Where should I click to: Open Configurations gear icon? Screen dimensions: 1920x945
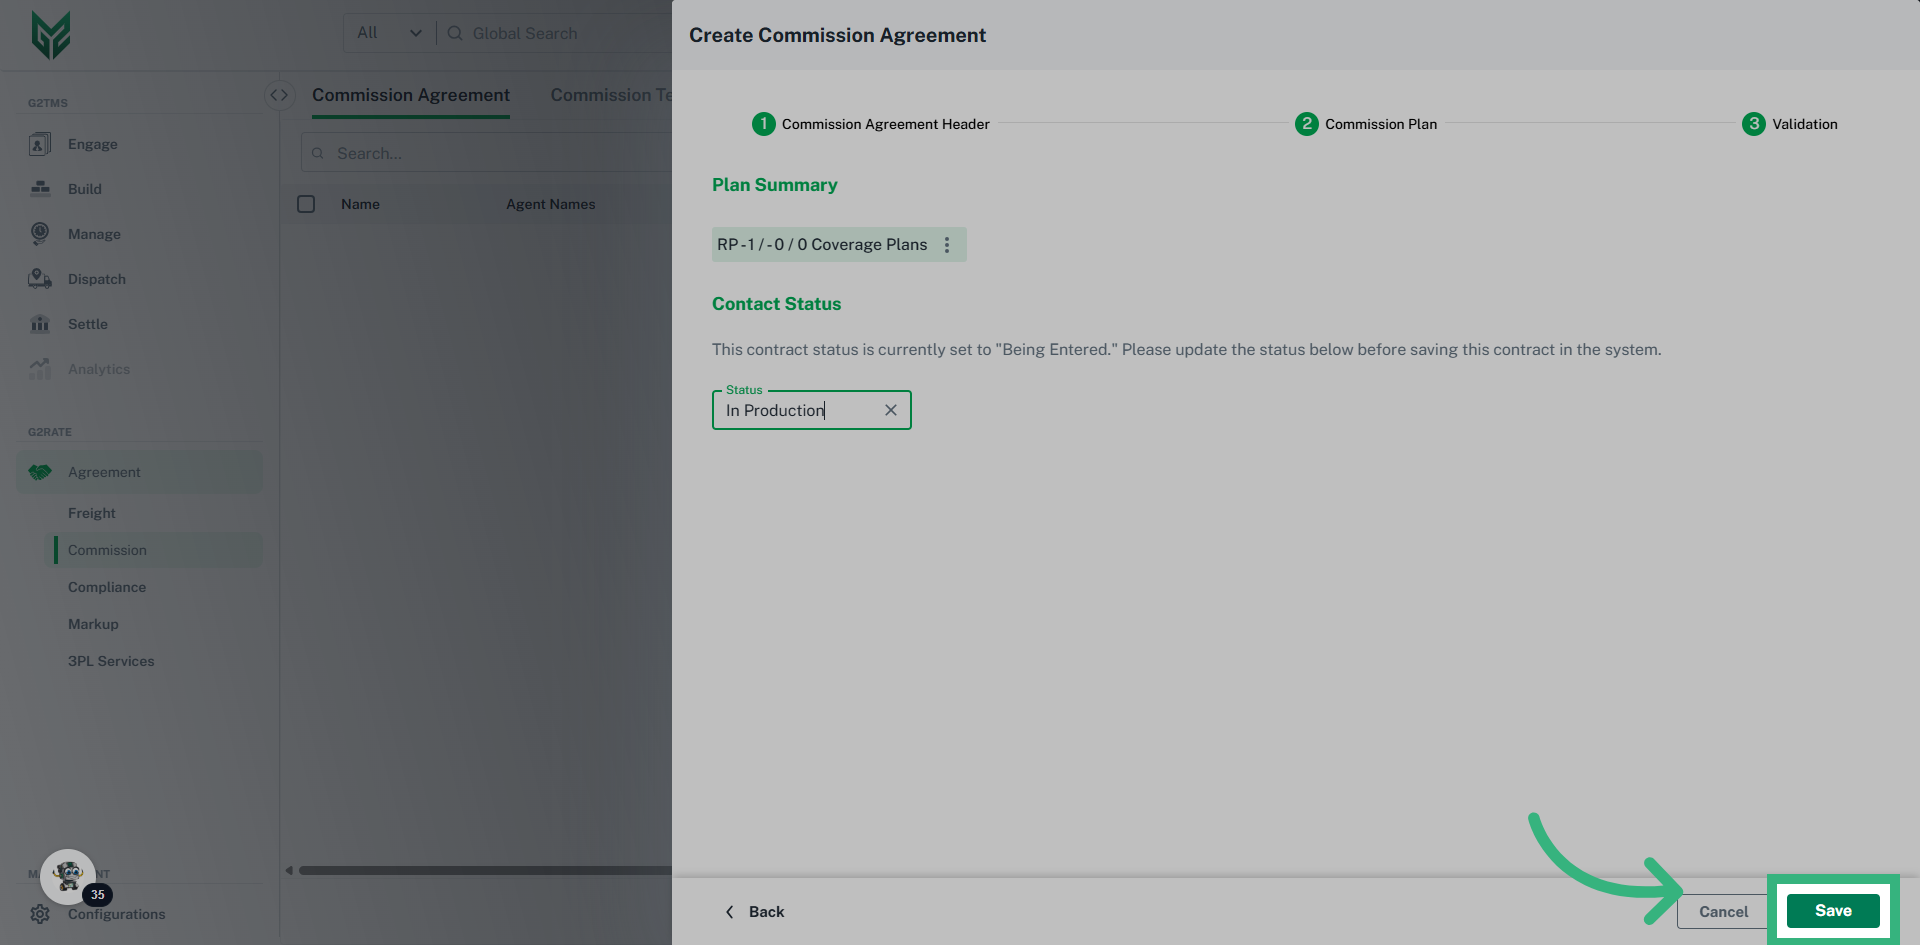tap(40, 914)
